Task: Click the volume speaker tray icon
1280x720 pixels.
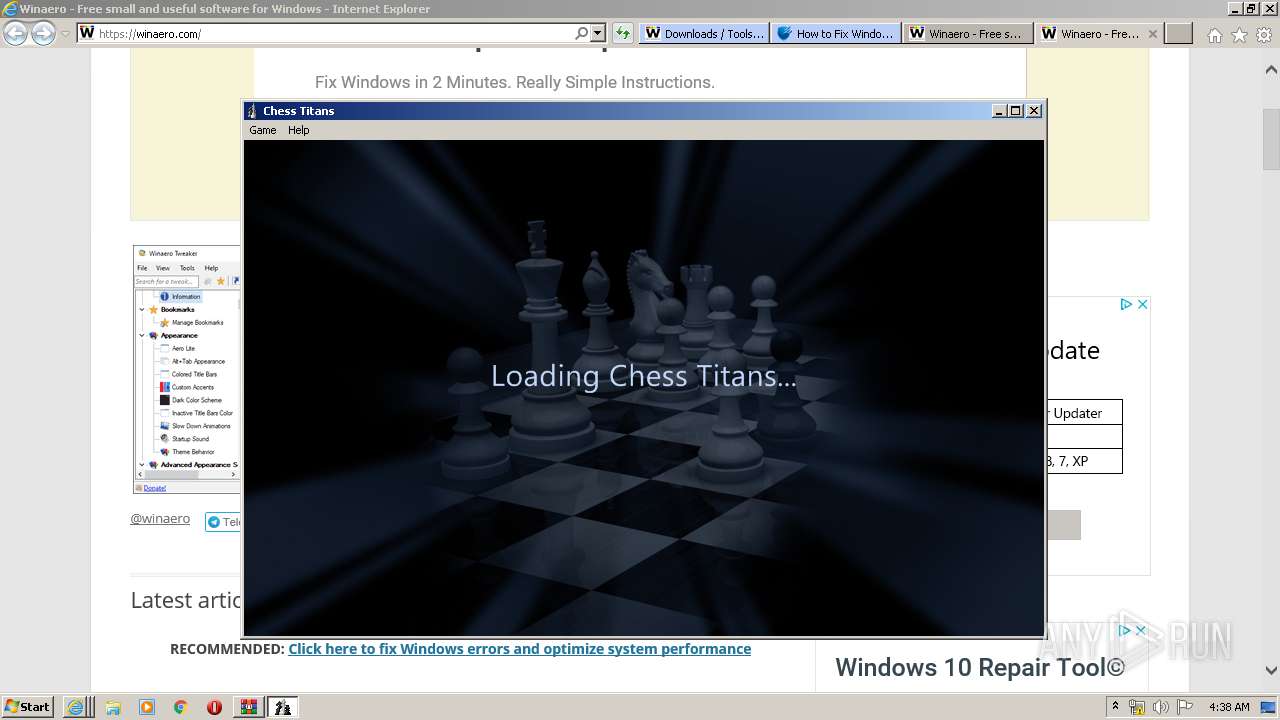Action: click(x=1162, y=707)
